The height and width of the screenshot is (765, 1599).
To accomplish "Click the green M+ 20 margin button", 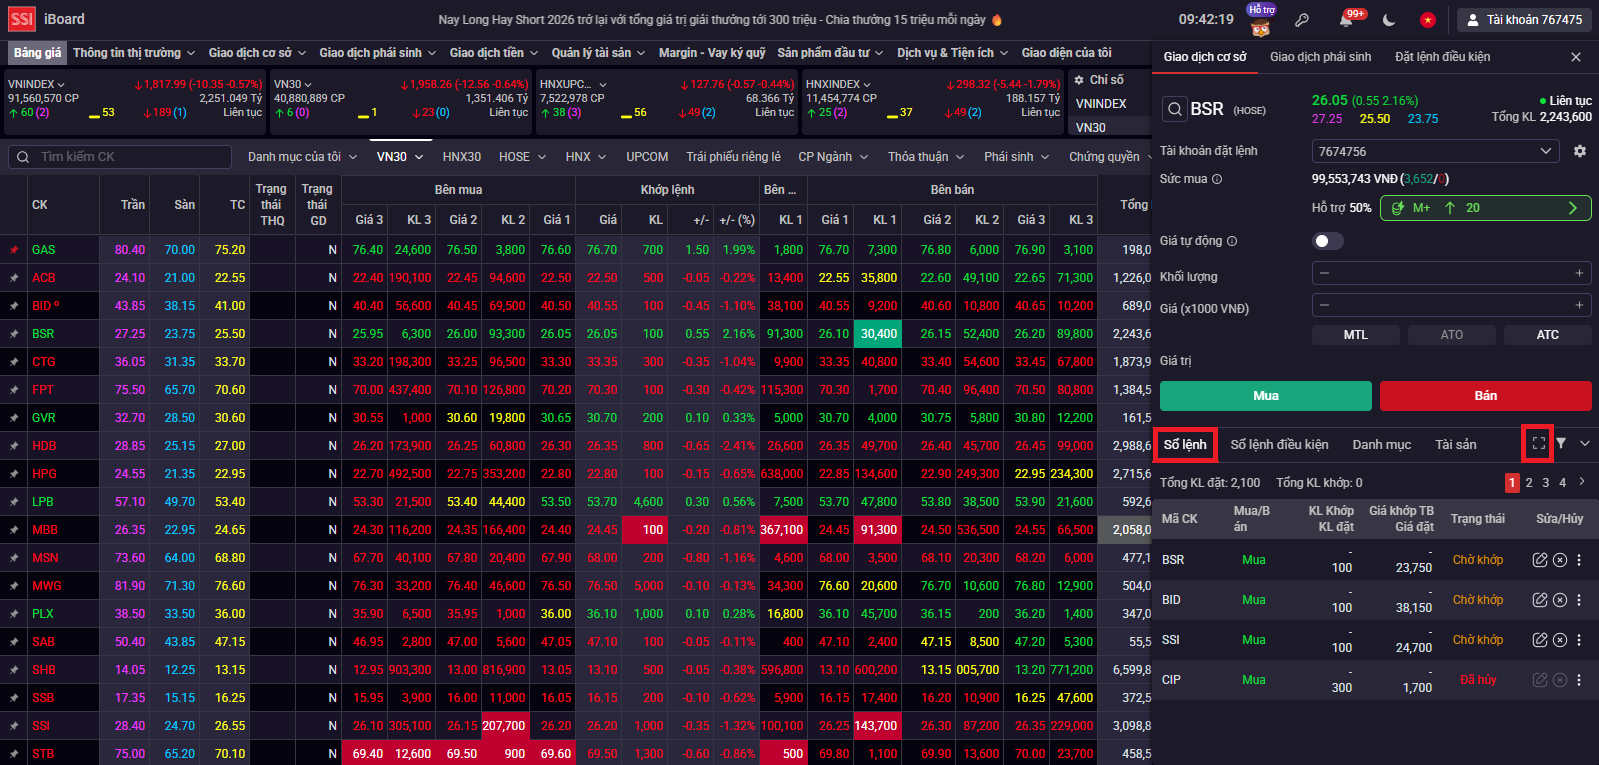I will coord(1485,208).
